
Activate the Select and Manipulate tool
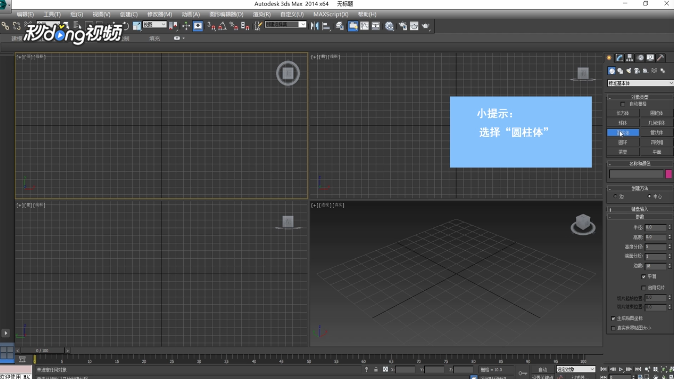pos(186,26)
